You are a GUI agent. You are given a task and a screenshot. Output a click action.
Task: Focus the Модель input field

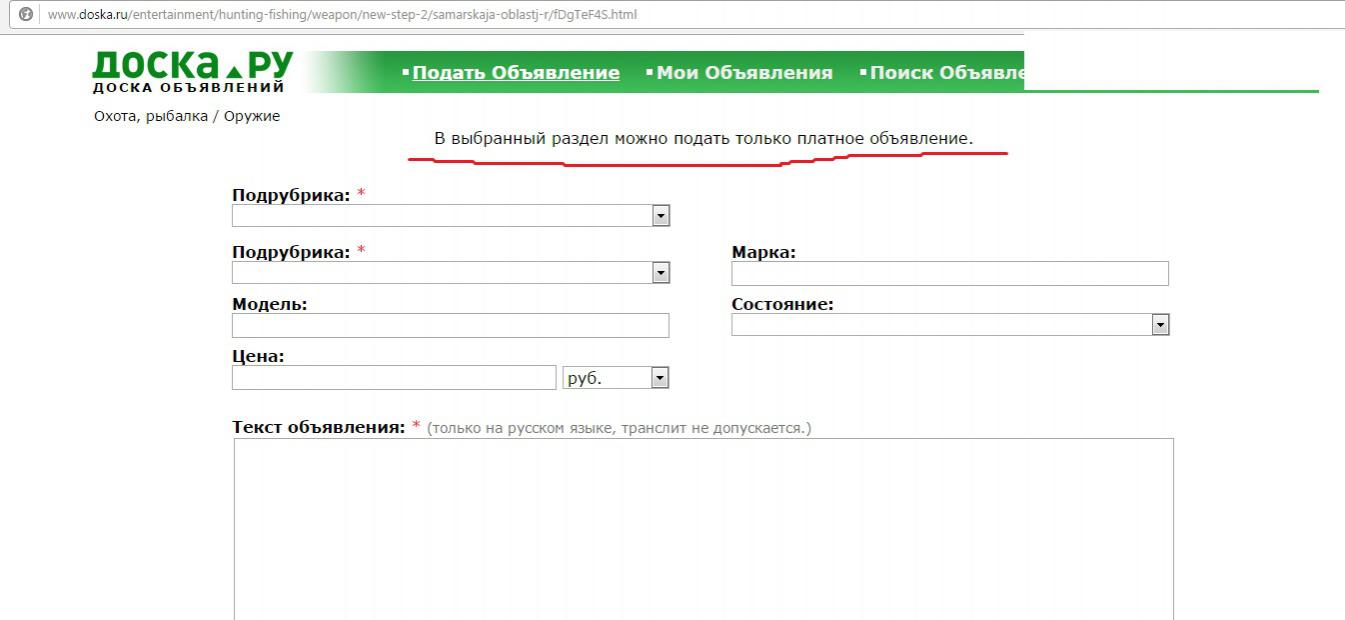(450, 326)
